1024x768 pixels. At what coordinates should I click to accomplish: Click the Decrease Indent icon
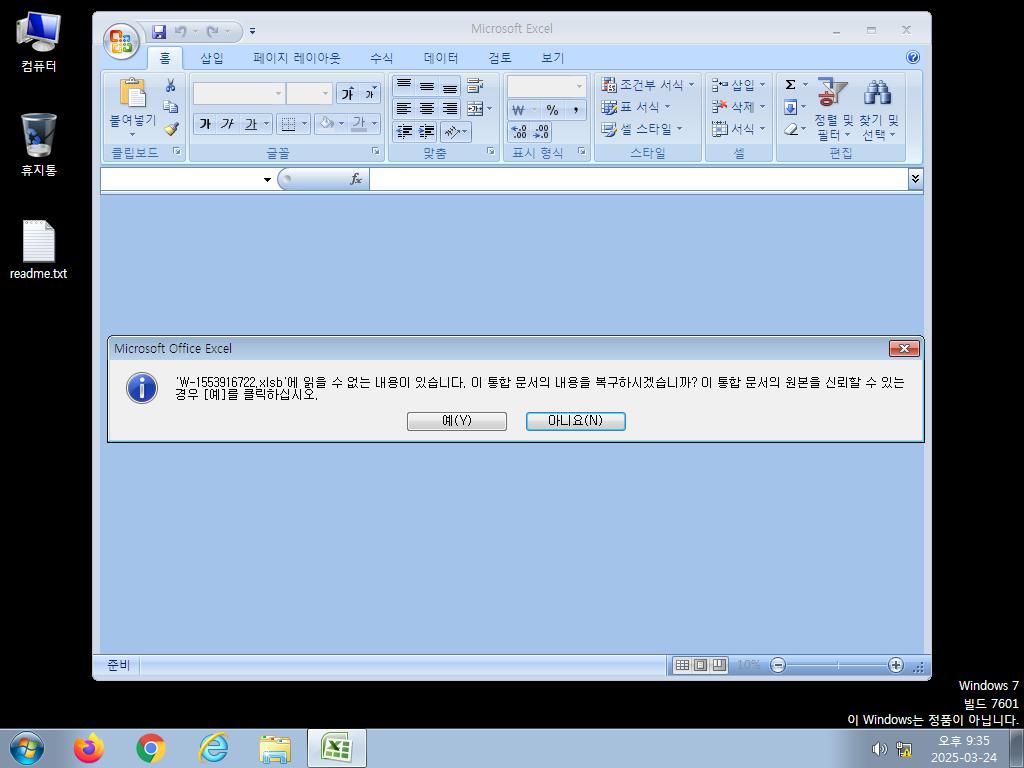[x=404, y=132]
